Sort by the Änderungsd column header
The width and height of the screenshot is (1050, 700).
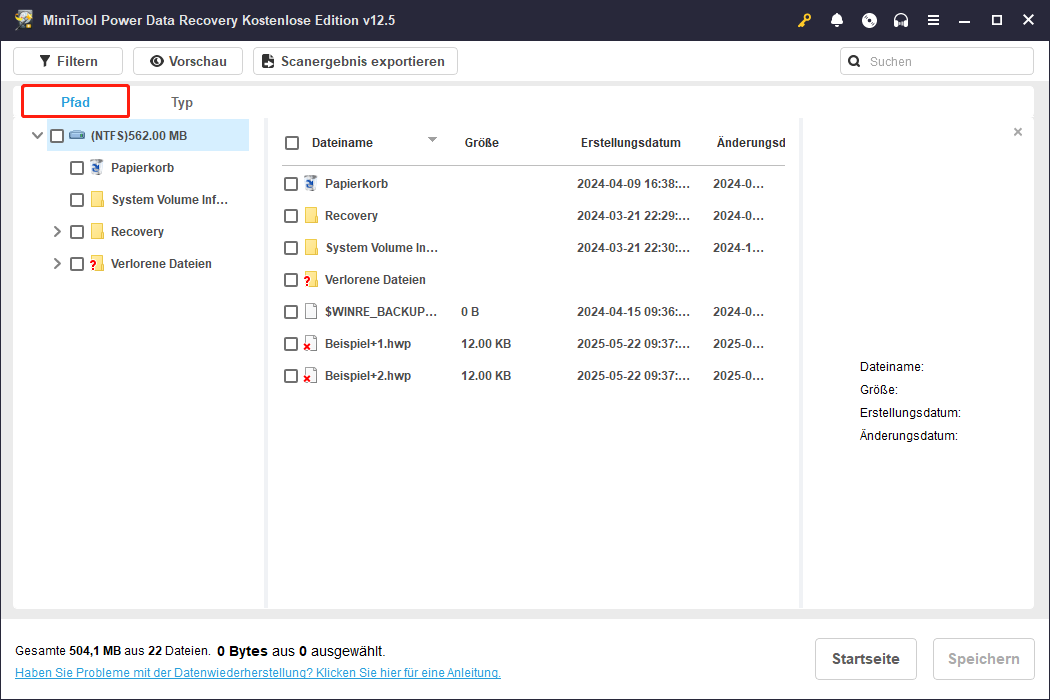click(751, 143)
